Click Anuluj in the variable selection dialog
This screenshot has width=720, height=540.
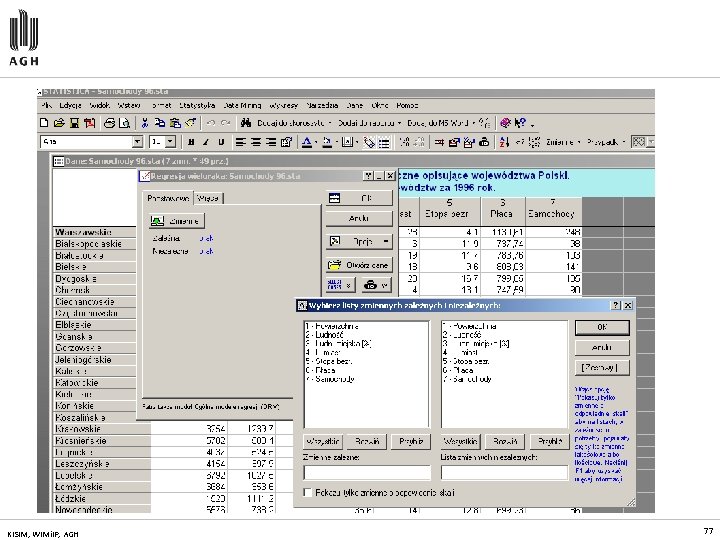click(x=602, y=348)
